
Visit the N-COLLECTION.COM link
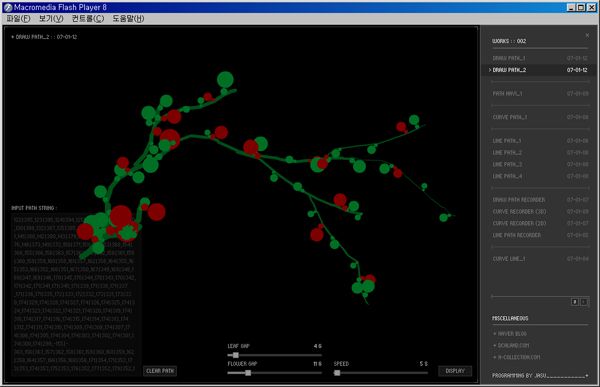[517, 357]
